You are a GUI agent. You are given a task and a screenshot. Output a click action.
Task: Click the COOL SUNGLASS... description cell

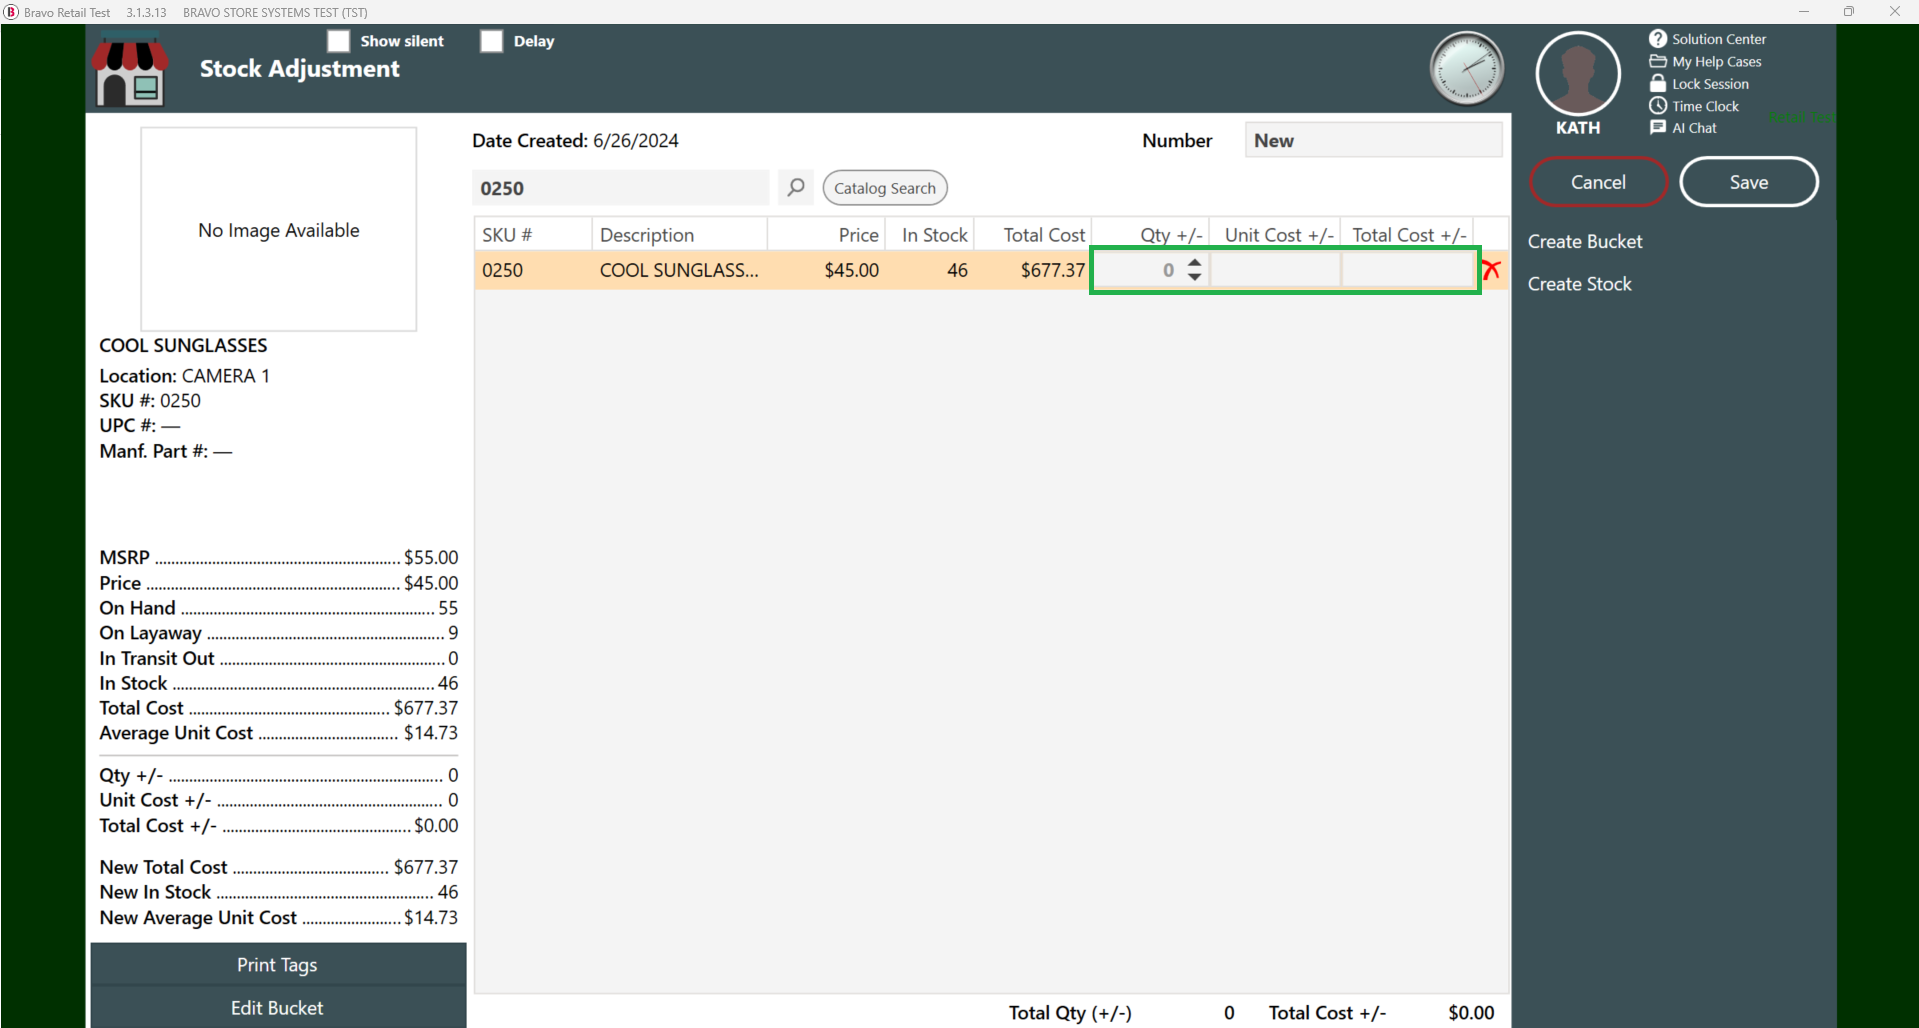pyautogui.click(x=679, y=270)
